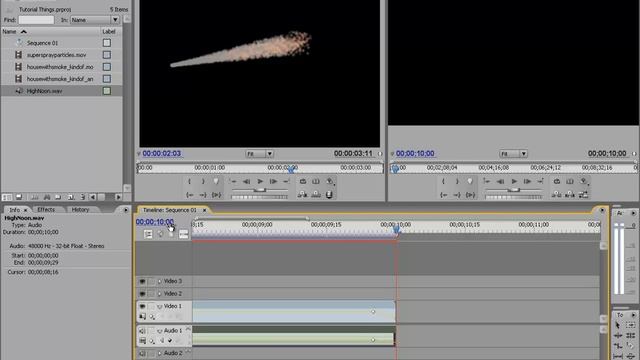640x360 pixels.
Task: Mute the Audio 1 track speaker
Action: point(142,331)
